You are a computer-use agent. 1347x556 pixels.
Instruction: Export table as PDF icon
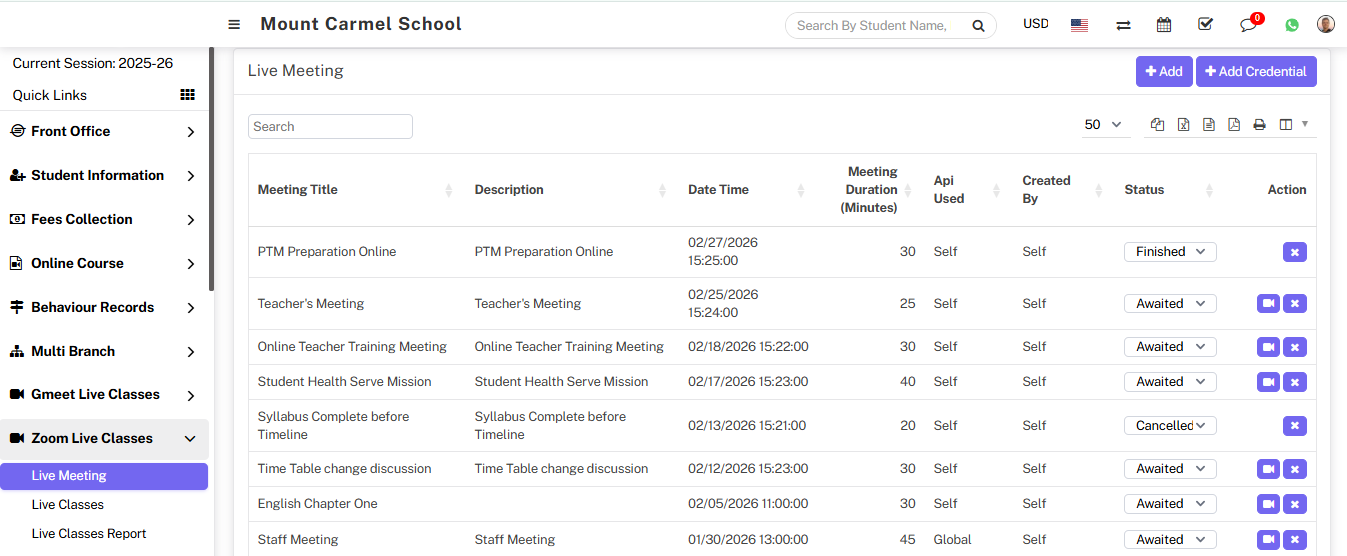1234,125
